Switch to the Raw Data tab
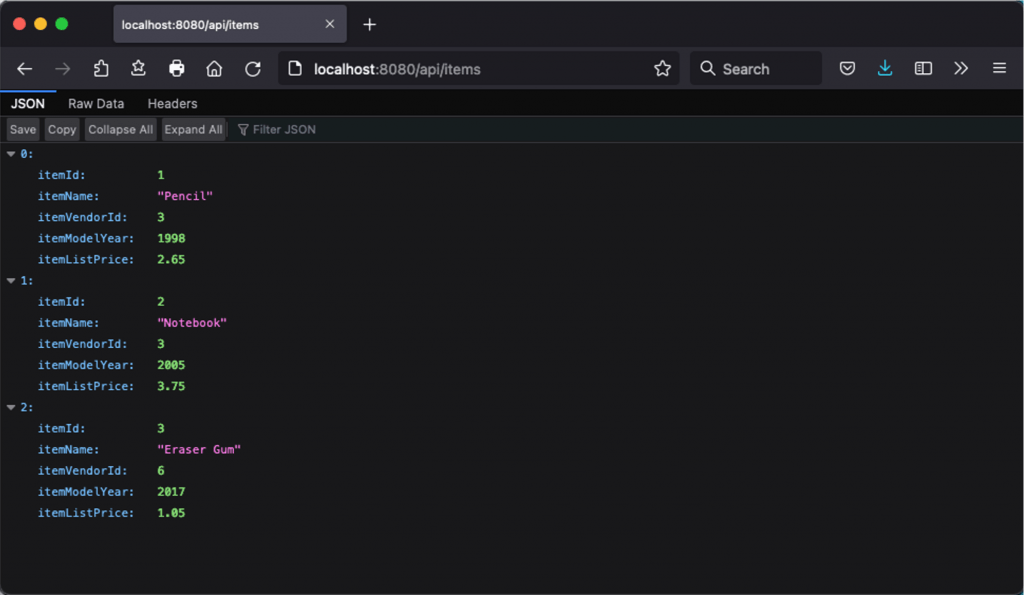The height and width of the screenshot is (595, 1024). click(96, 104)
